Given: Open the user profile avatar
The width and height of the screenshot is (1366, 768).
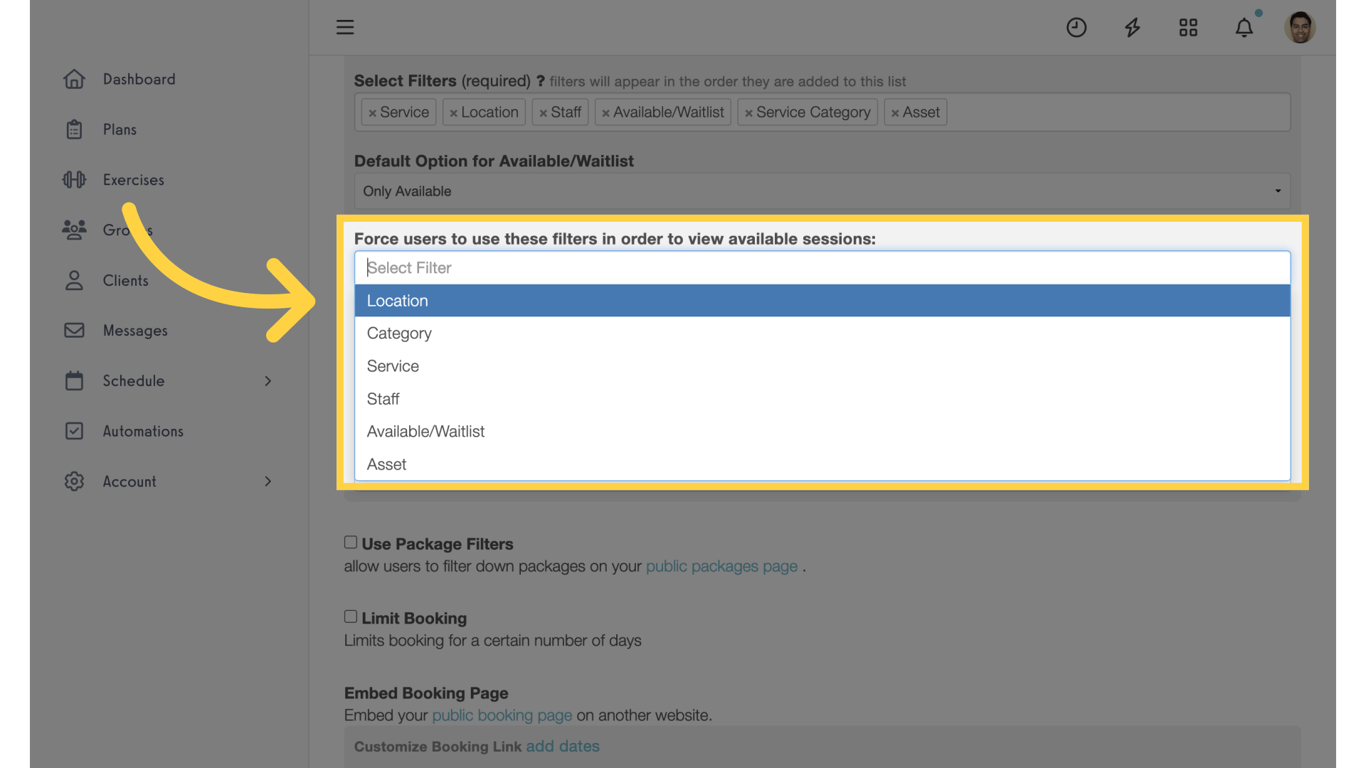Looking at the screenshot, I should (x=1300, y=28).
